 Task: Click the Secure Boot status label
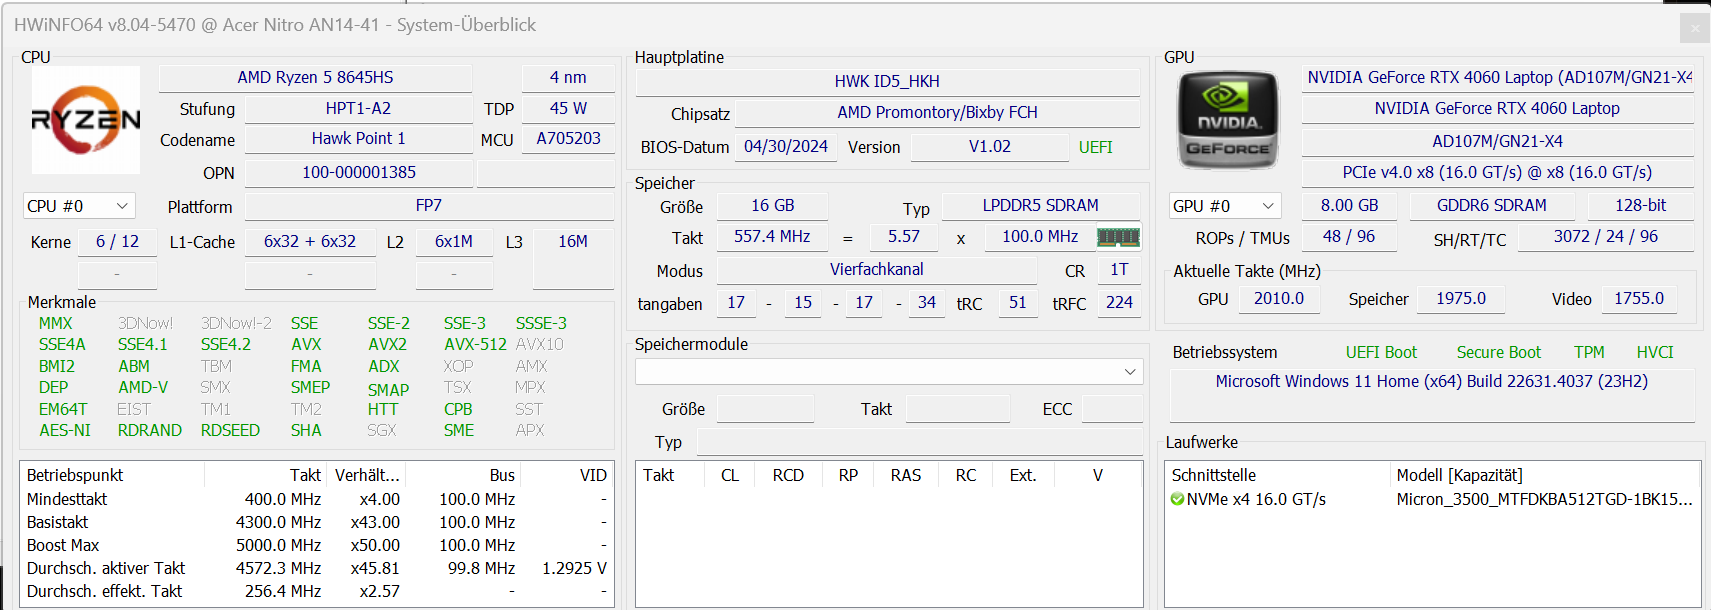point(1498,352)
